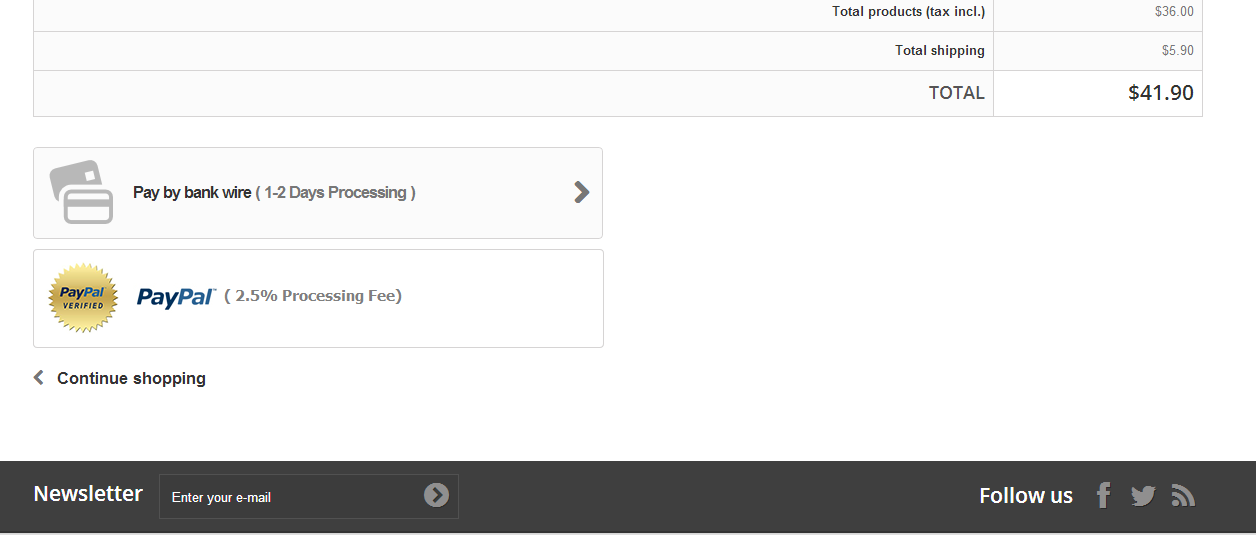Click the TOTAL label in the summary
Viewport: 1256px width, 535px height.
pyautogui.click(x=956, y=93)
